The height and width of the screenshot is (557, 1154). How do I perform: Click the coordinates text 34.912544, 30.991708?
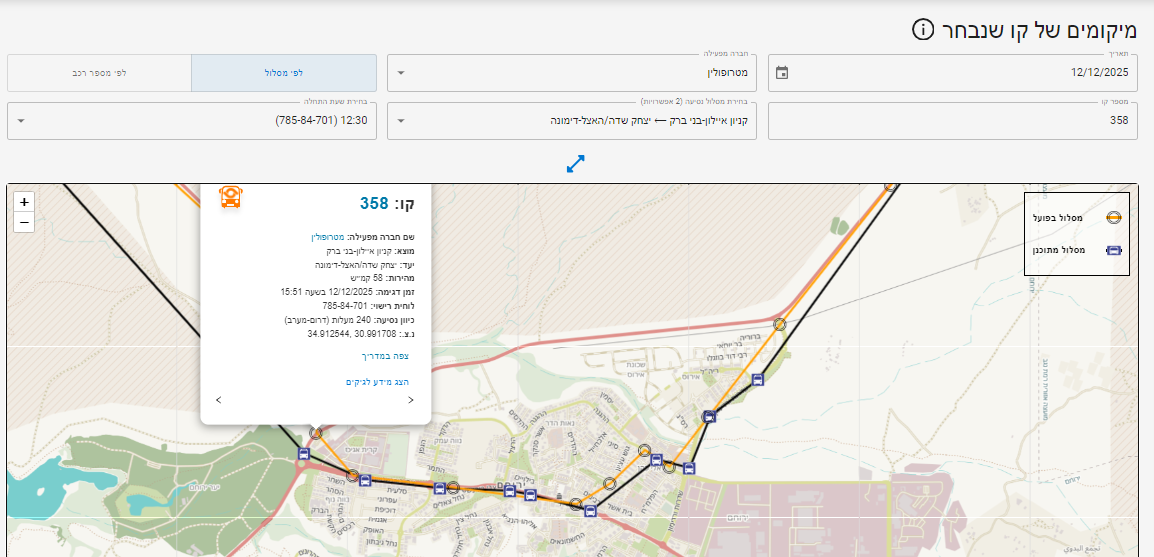point(353,334)
